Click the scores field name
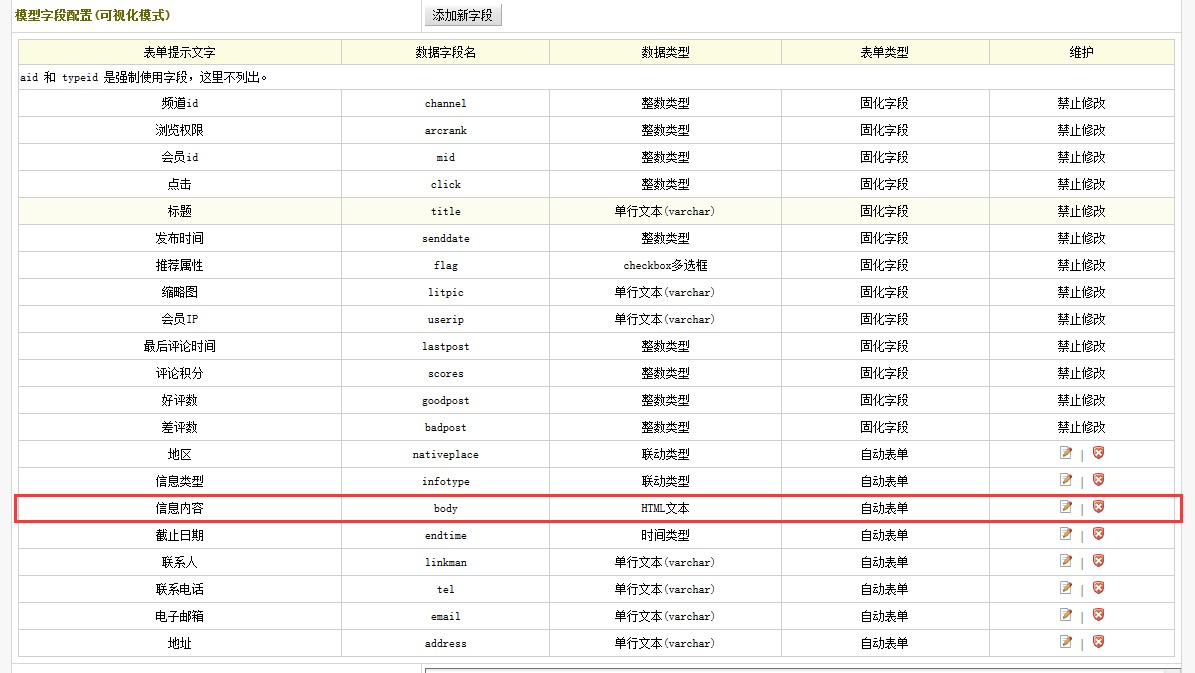 (446, 373)
